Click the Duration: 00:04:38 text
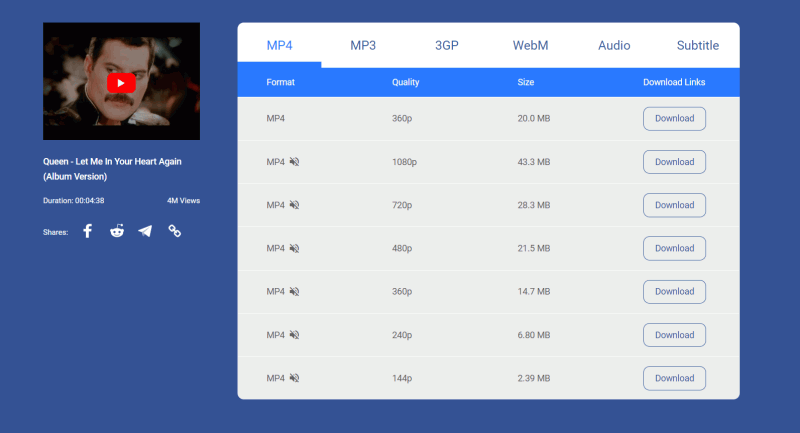 click(x=73, y=200)
